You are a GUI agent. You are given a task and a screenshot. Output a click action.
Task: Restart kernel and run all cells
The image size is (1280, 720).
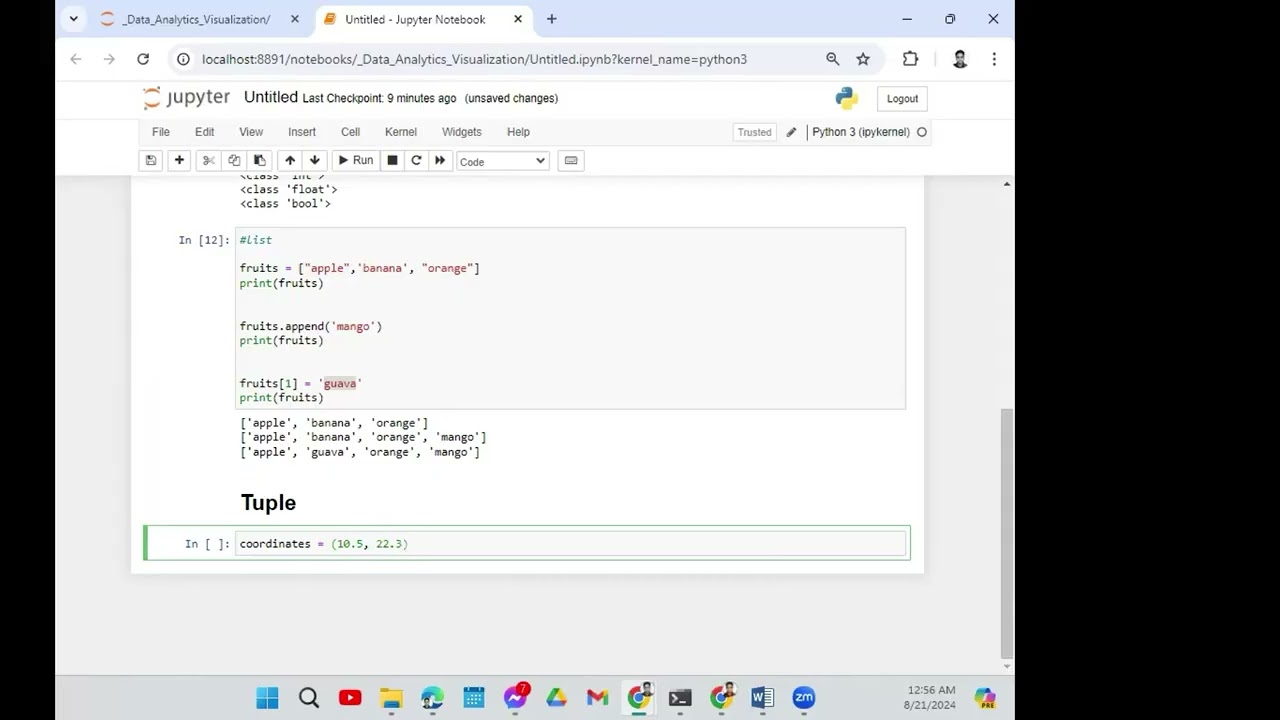[x=440, y=160]
